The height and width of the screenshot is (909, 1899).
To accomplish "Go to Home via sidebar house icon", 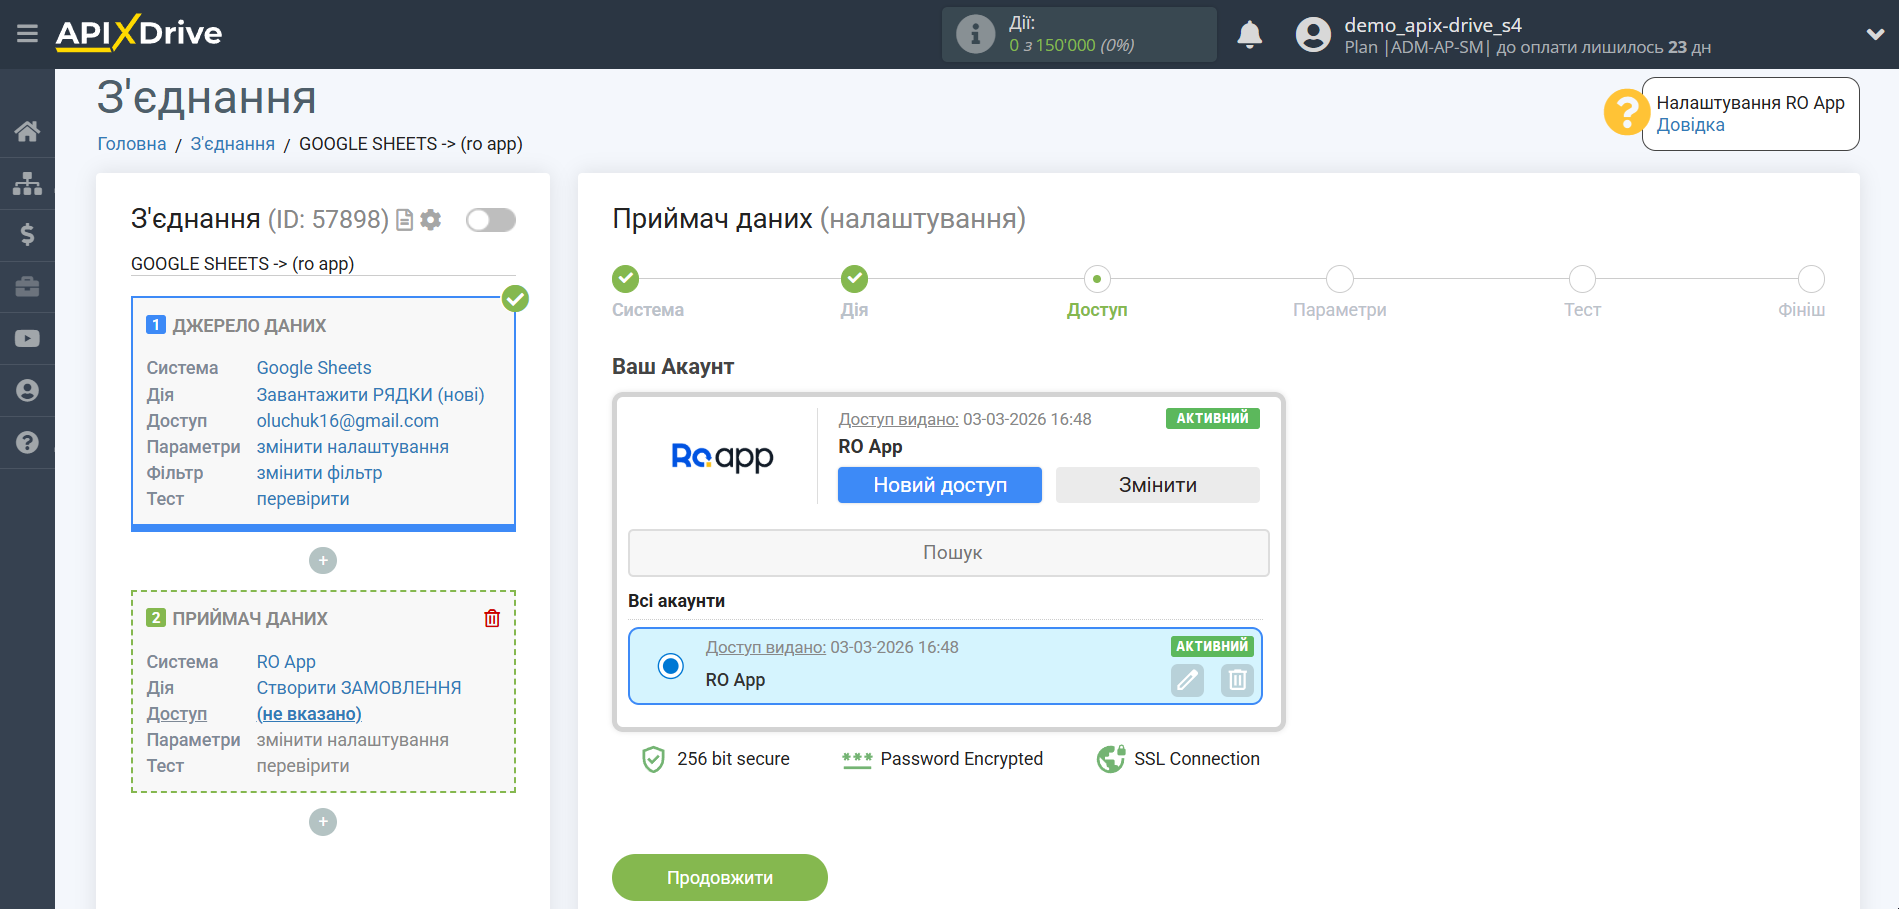I will coord(27,131).
